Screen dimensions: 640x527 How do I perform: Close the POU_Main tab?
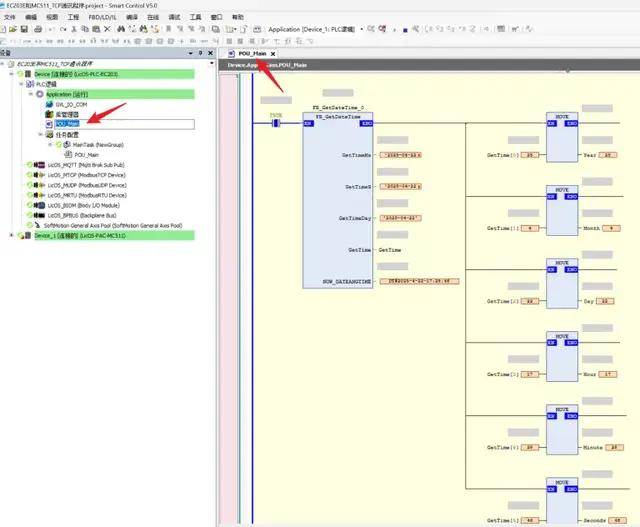coord(272,53)
